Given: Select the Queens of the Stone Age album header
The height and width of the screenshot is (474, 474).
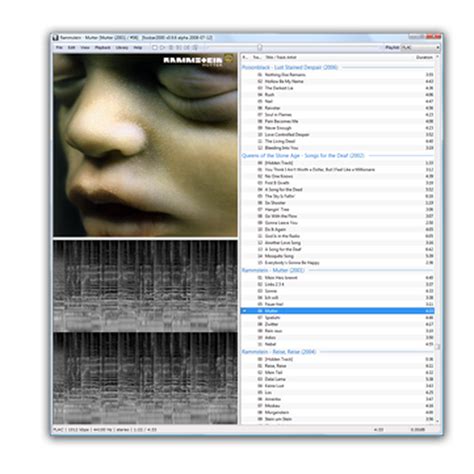Looking at the screenshot, I should 337,156.
